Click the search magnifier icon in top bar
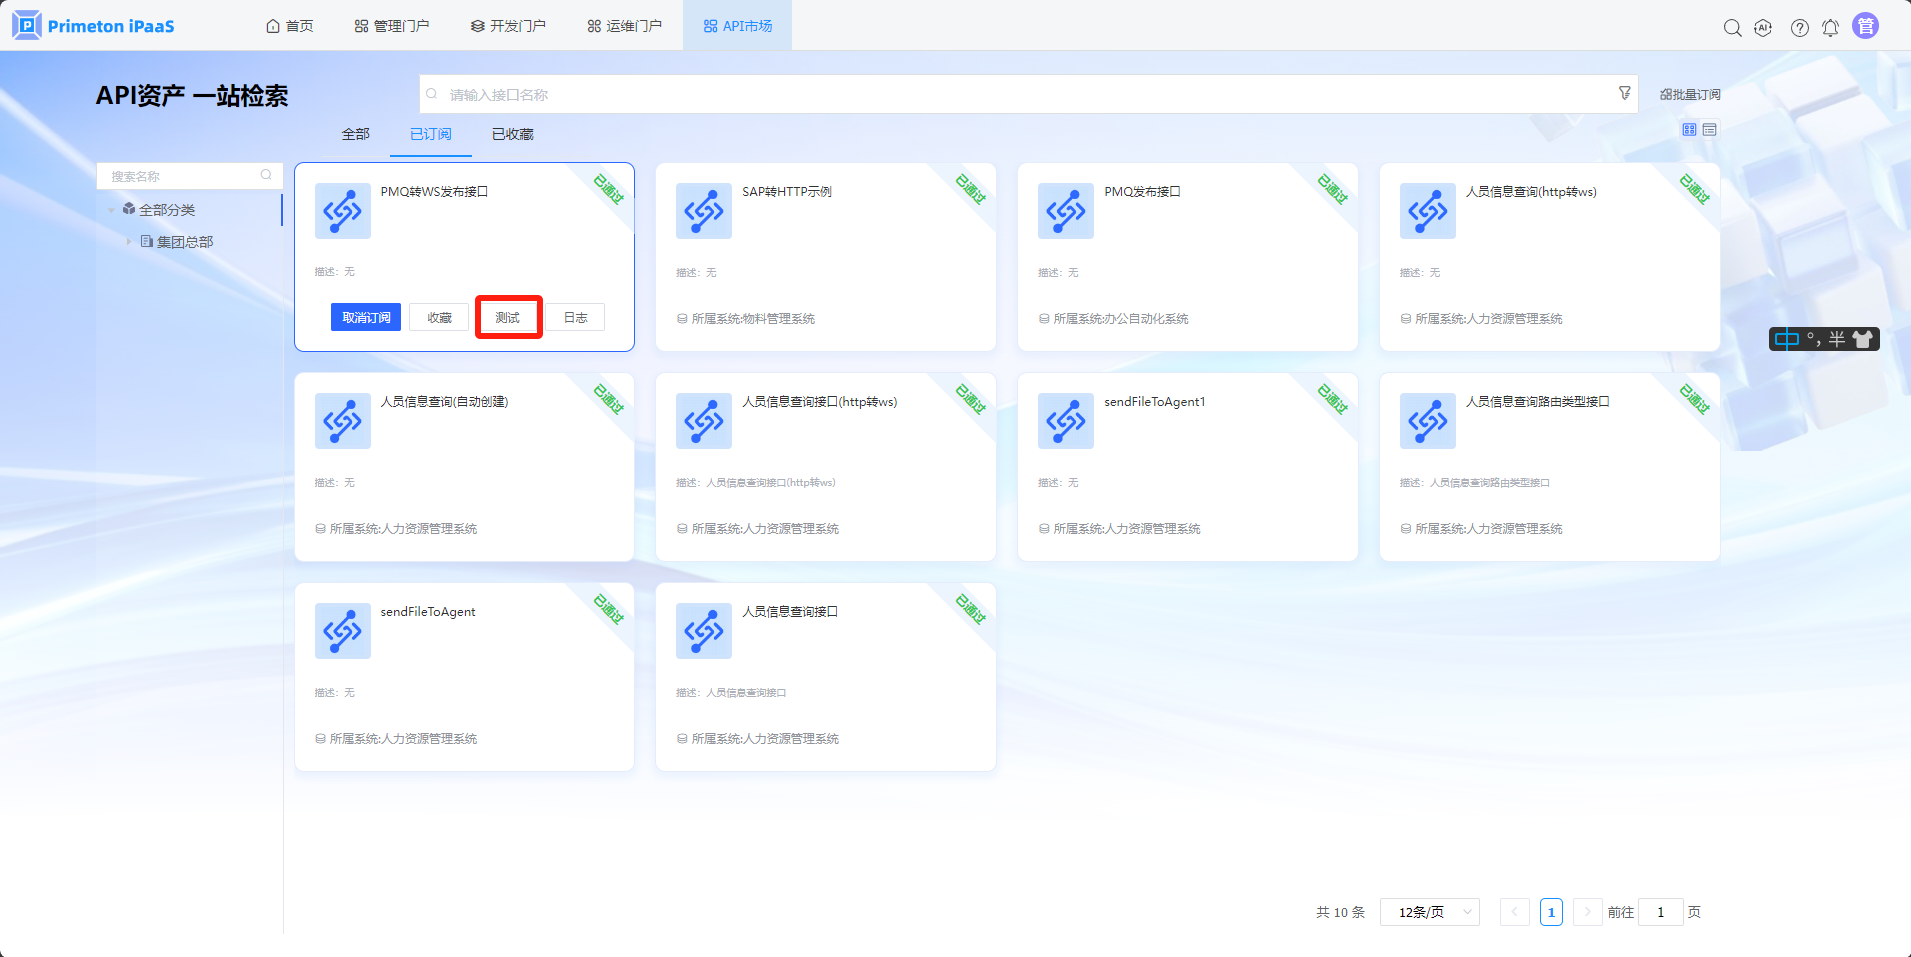Image resolution: width=1911 pixels, height=957 pixels. (1732, 28)
